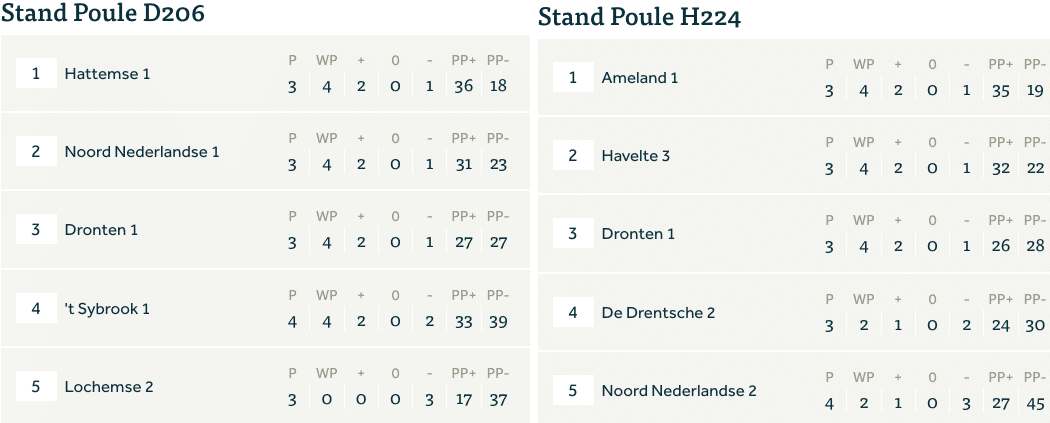
Task: Click the 't Sybrook 1 team
Action: 107,308
